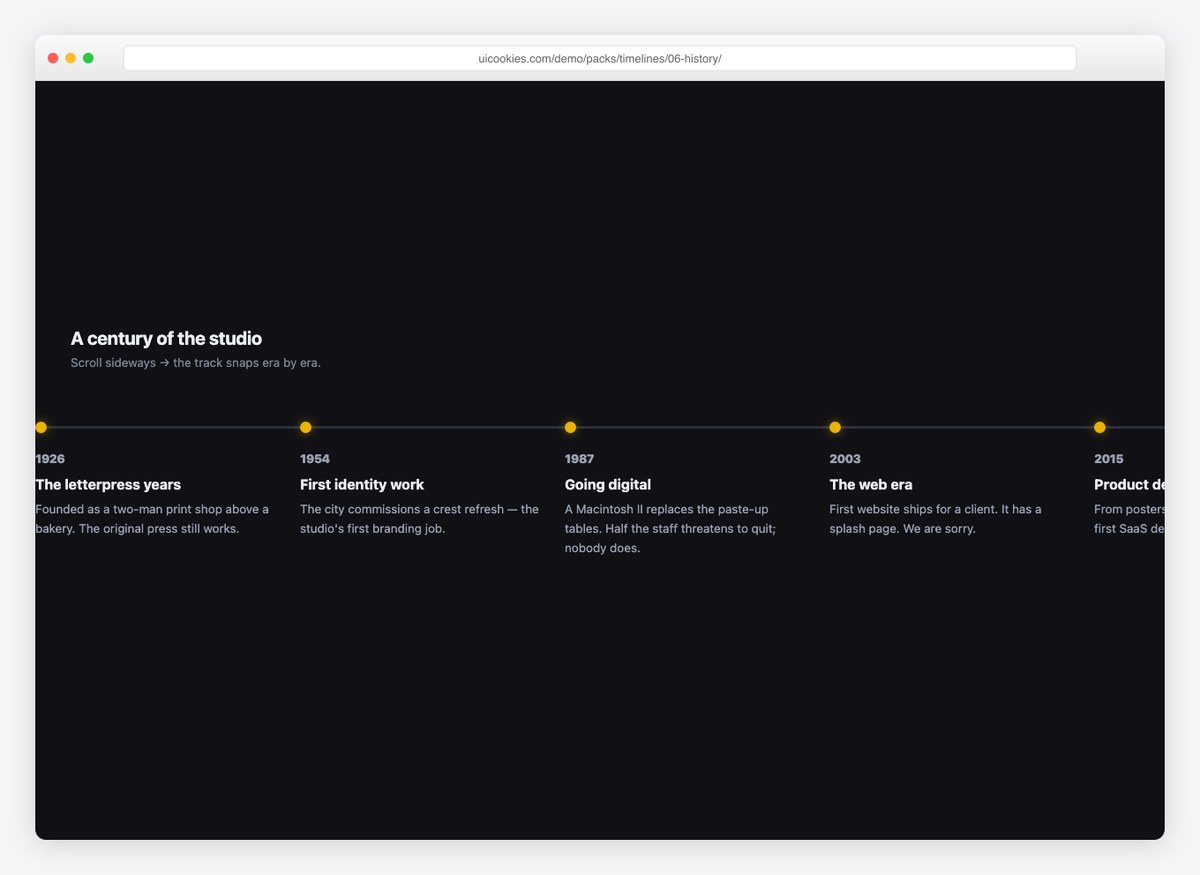The image size is (1200, 875).
Task: Click the 1987 timeline dot
Action: (x=570, y=427)
